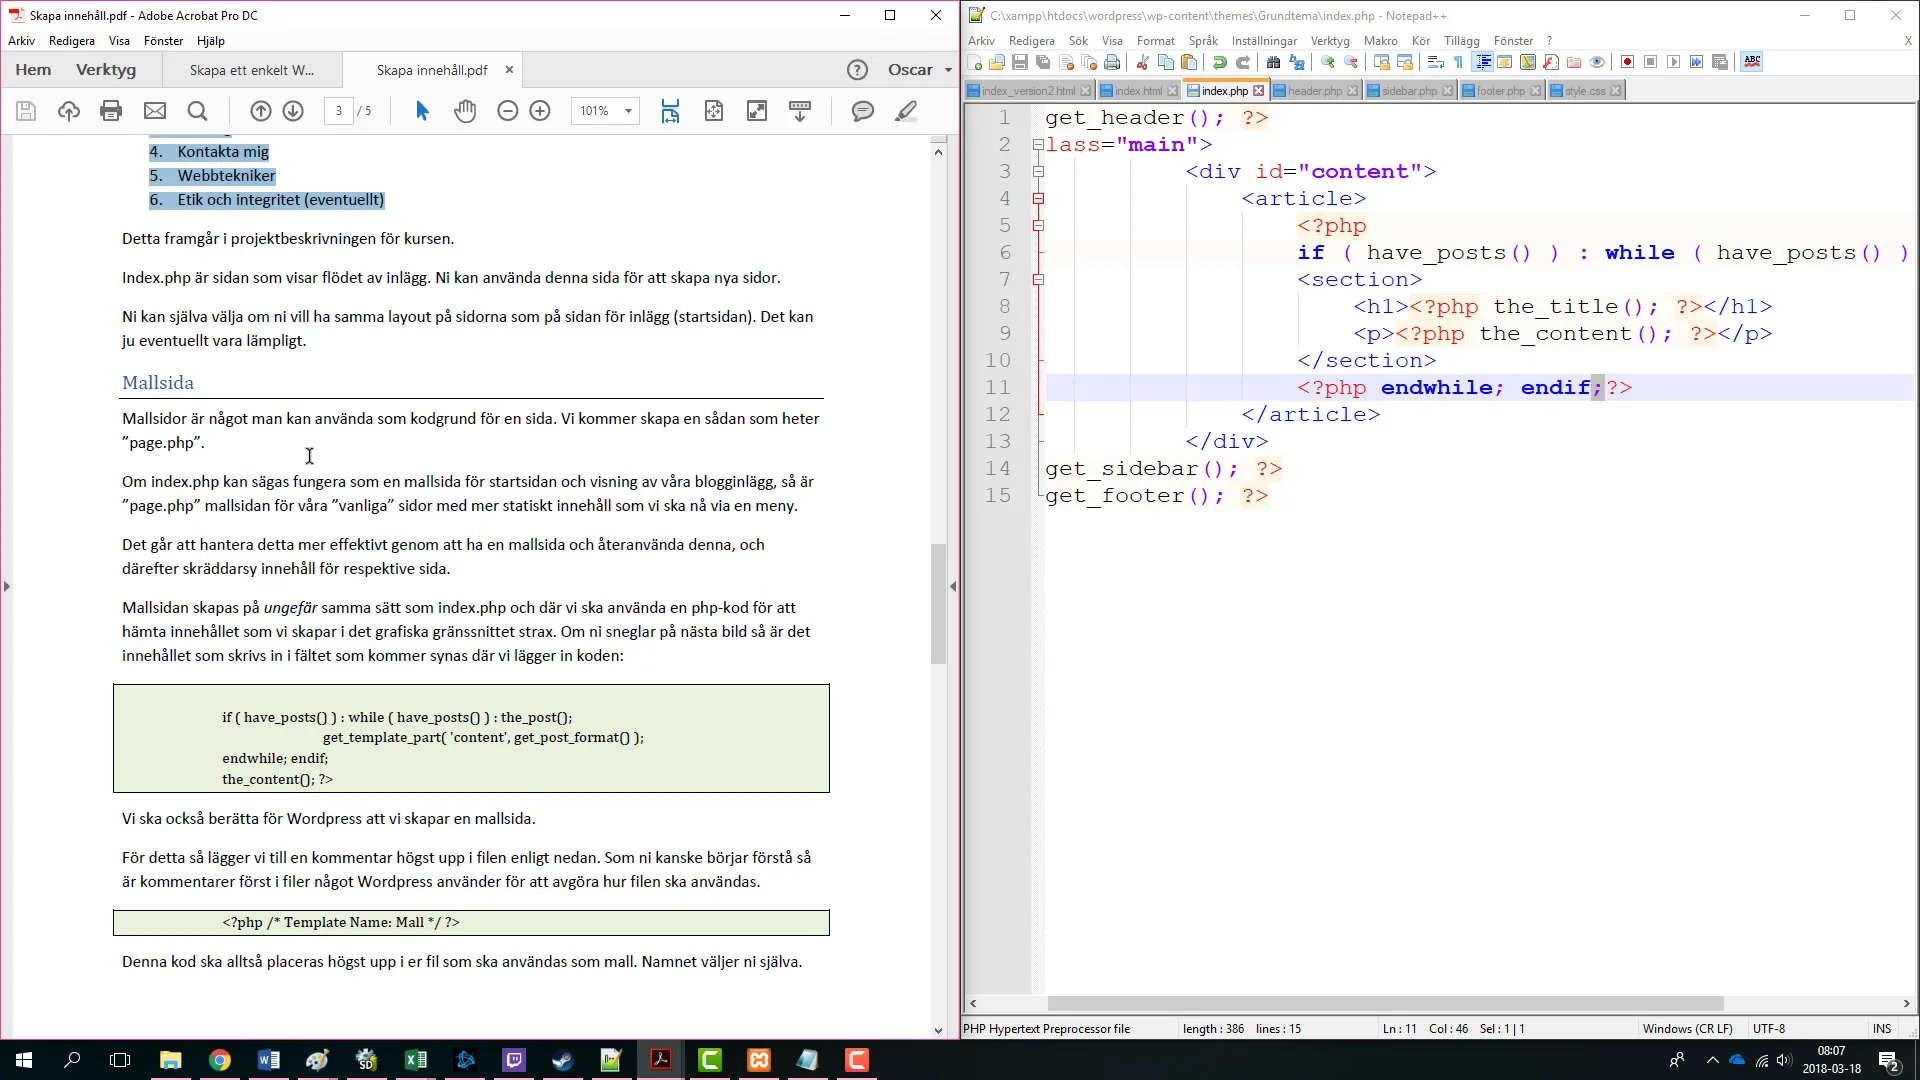Open the Oscar account dropdown arrow
Viewport: 1920px width, 1080px height.
949,70
